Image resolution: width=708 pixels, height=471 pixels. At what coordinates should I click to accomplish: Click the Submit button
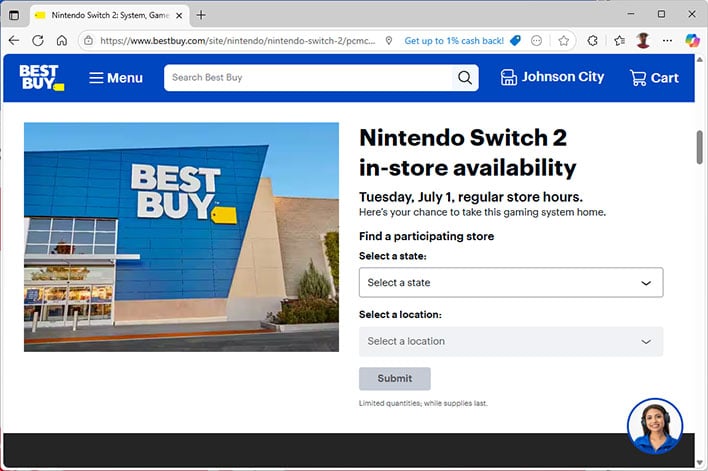click(x=395, y=378)
